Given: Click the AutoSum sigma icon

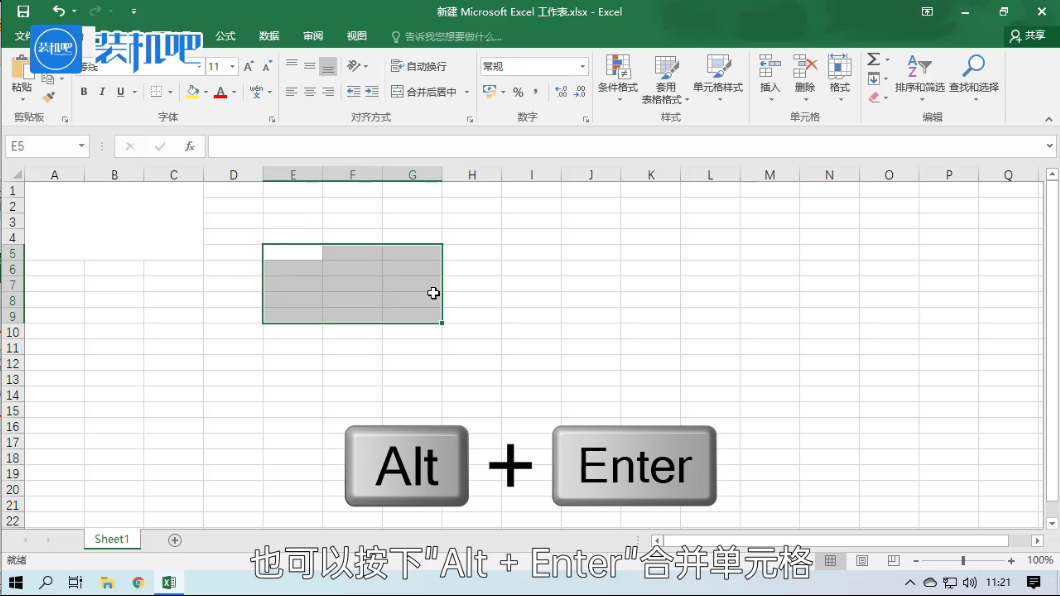Looking at the screenshot, I should click(x=873, y=59).
